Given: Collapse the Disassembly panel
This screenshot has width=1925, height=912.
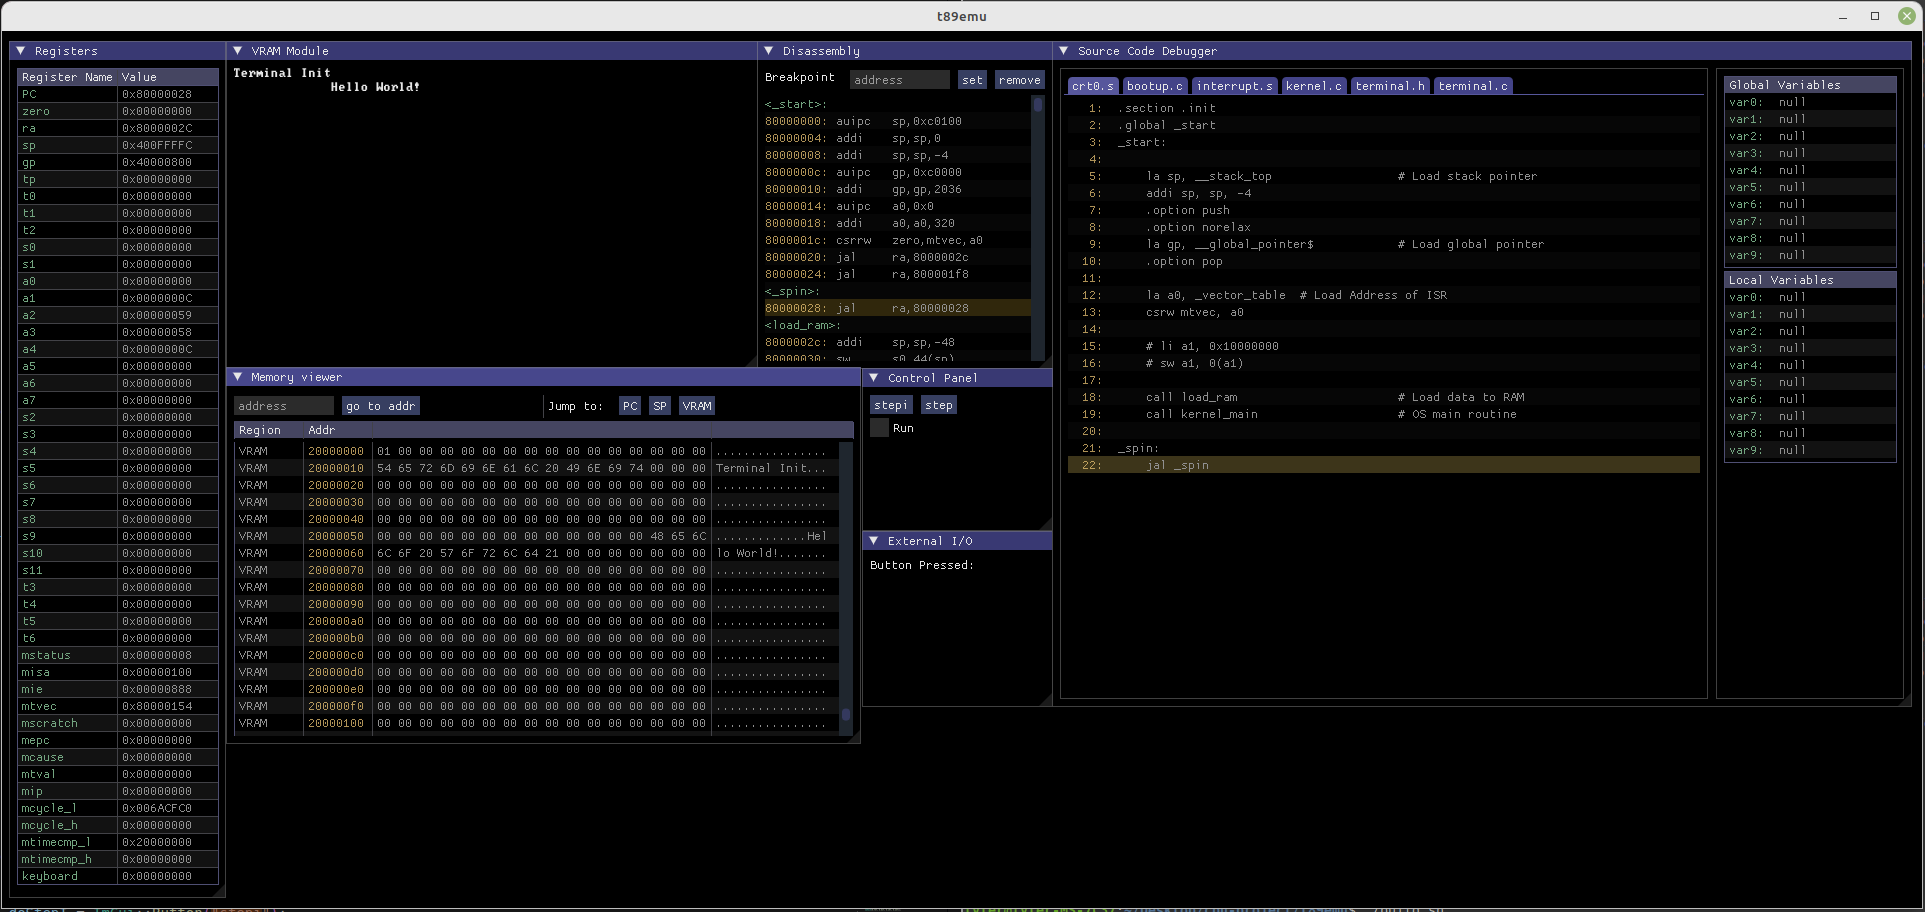Looking at the screenshot, I should (x=768, y=50).
